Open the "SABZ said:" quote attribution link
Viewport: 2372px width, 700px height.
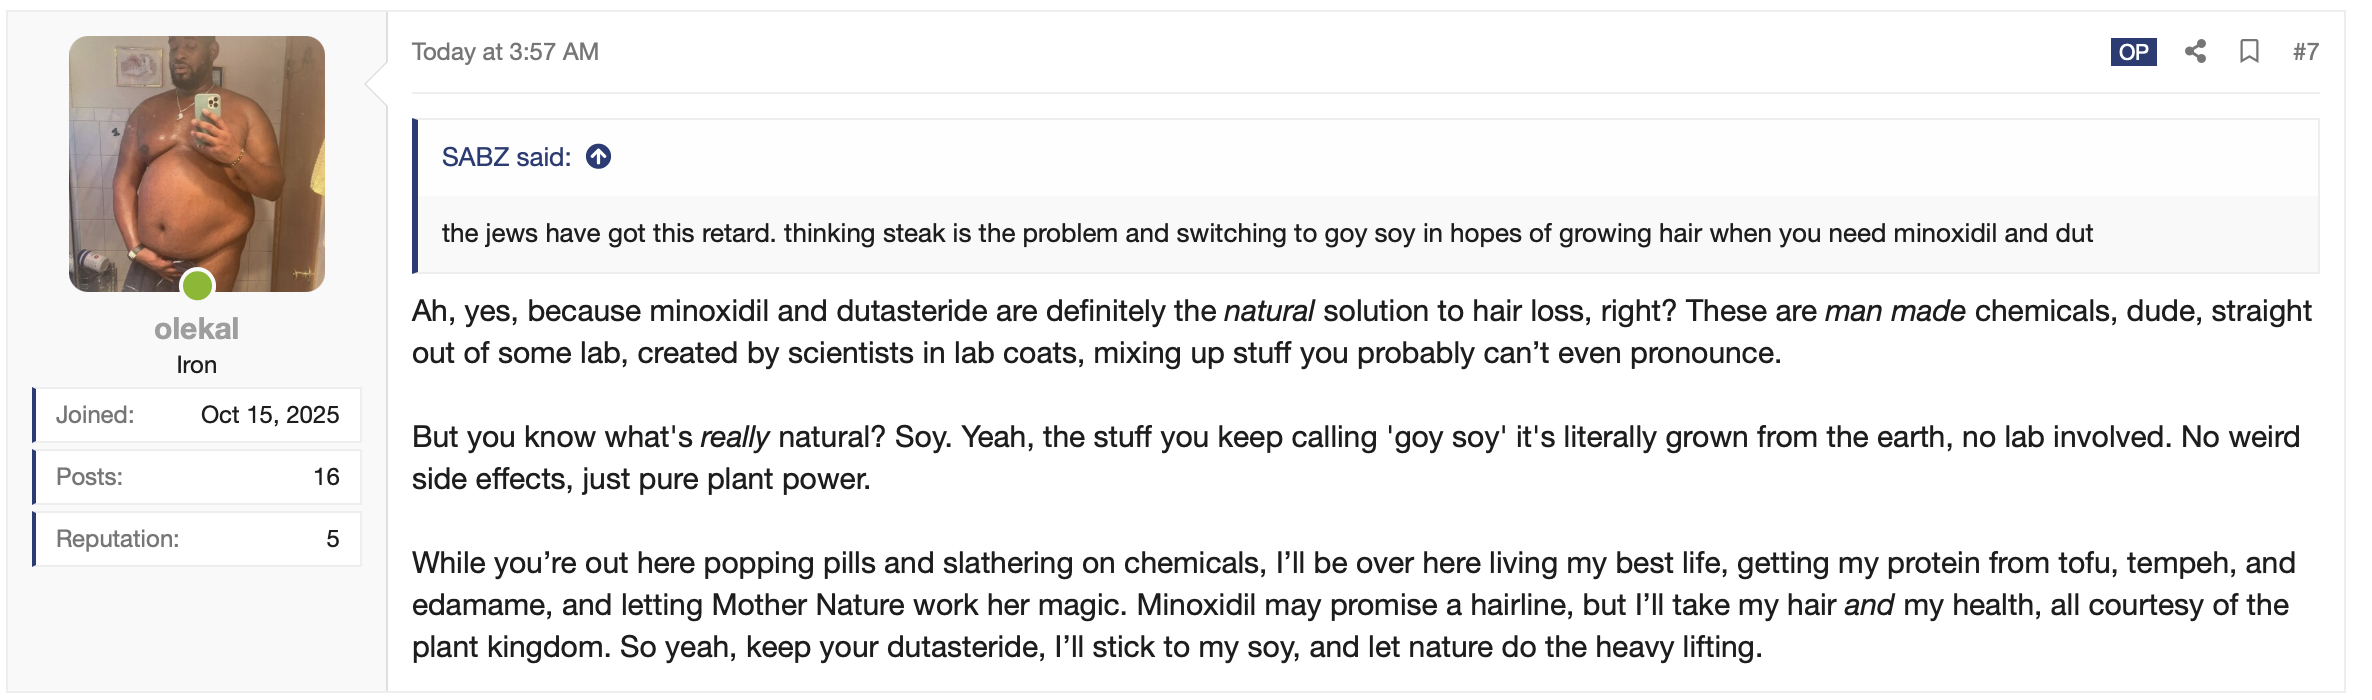506,157
